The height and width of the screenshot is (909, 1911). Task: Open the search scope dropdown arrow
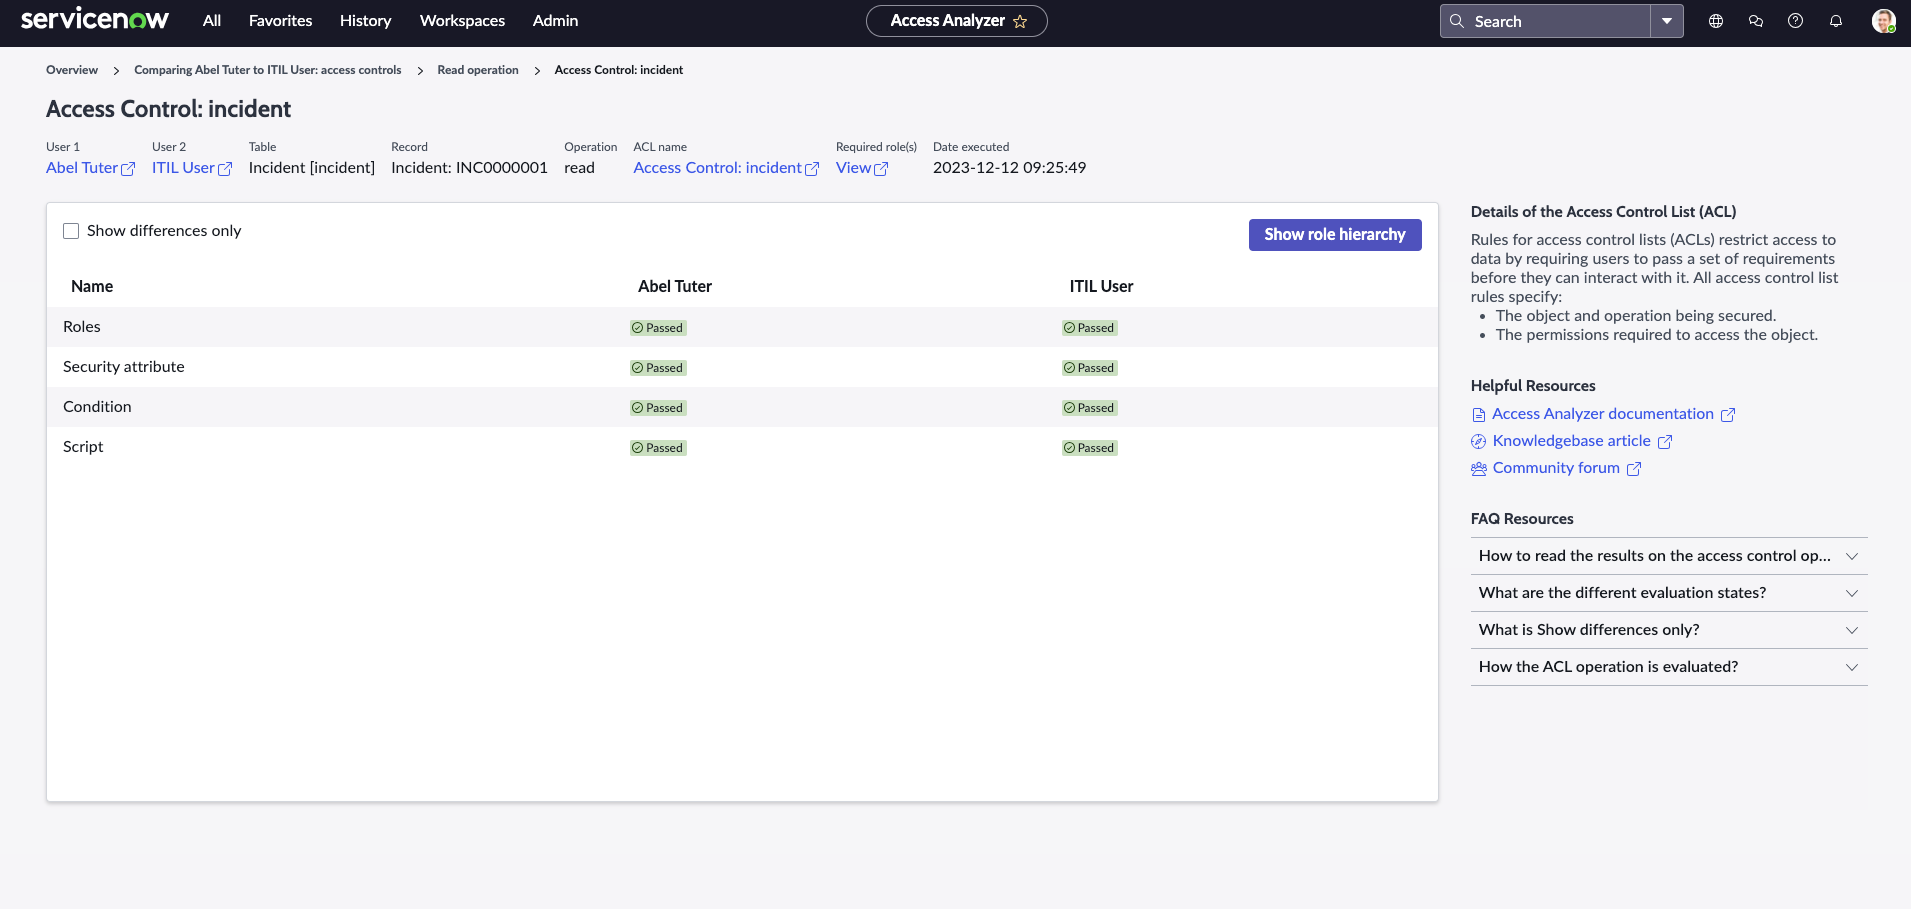coord(1667,21)
